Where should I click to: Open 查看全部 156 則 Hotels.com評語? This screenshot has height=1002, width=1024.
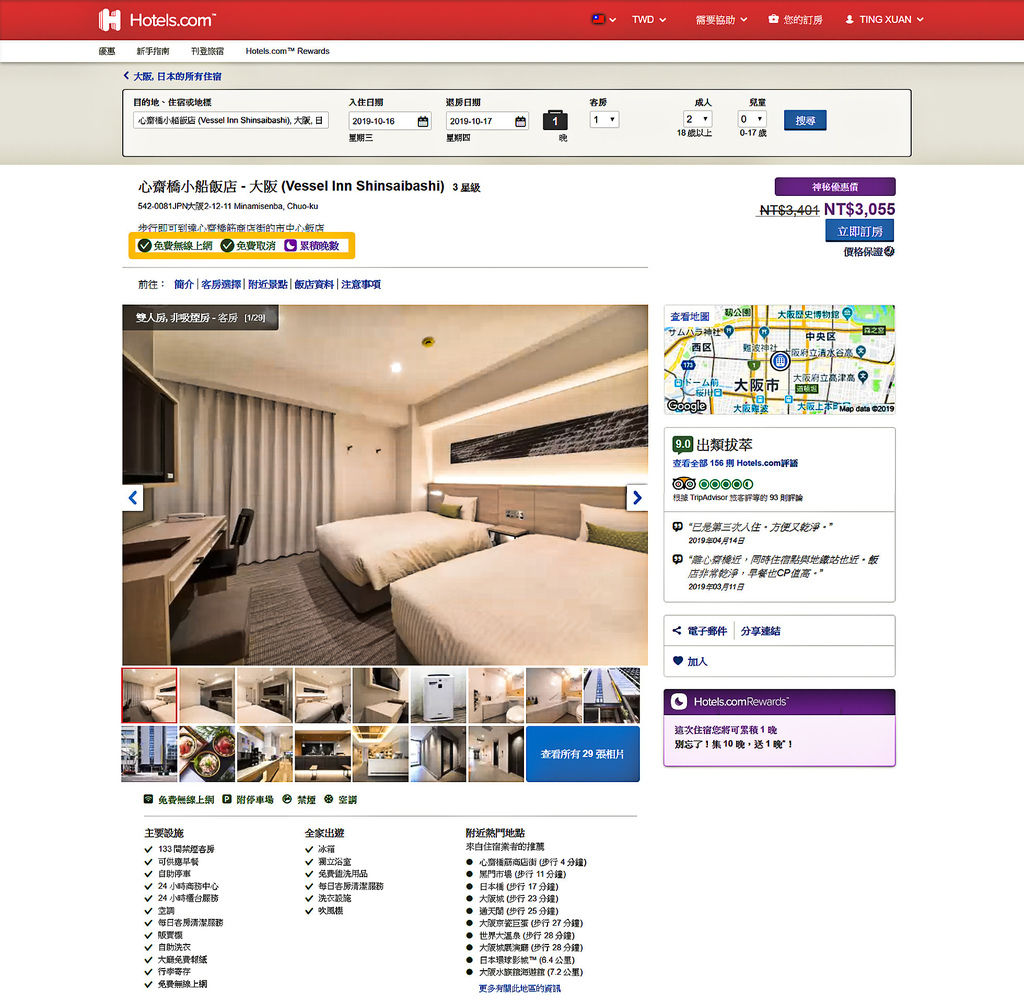(735, 463)
